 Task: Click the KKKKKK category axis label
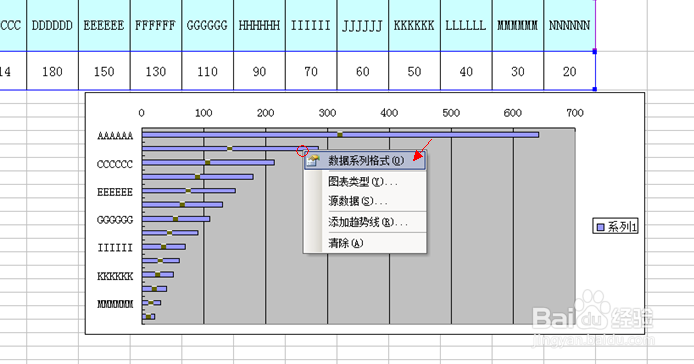(115, 276)
